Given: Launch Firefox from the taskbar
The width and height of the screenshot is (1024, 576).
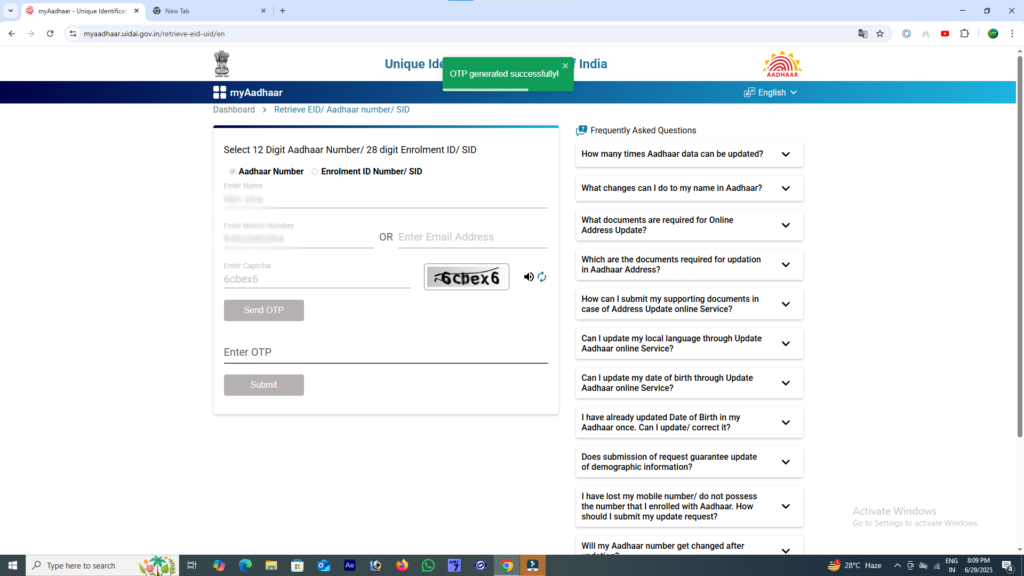Looking at the screenshot, I should (402, 566).
